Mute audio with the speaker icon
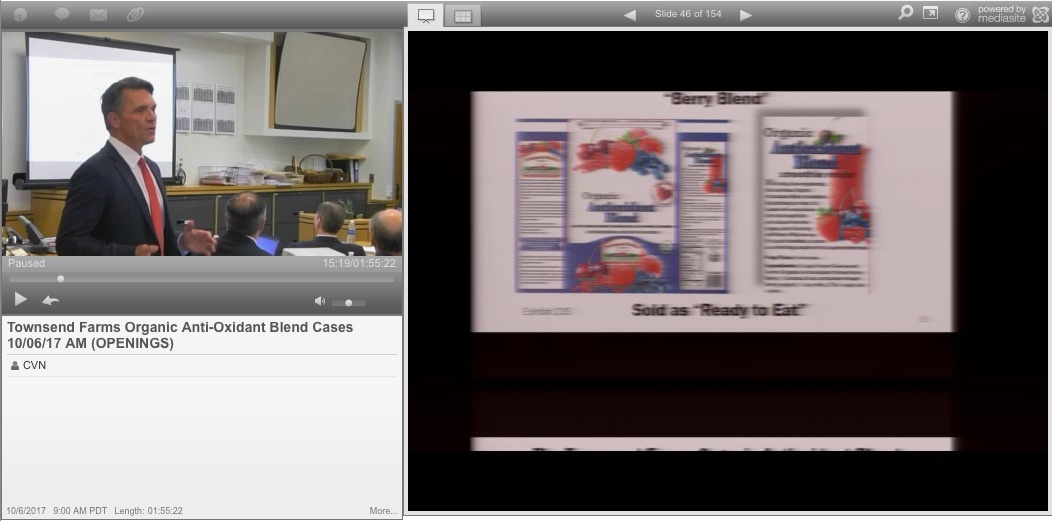1052x521 pixels. coord(319,302)
